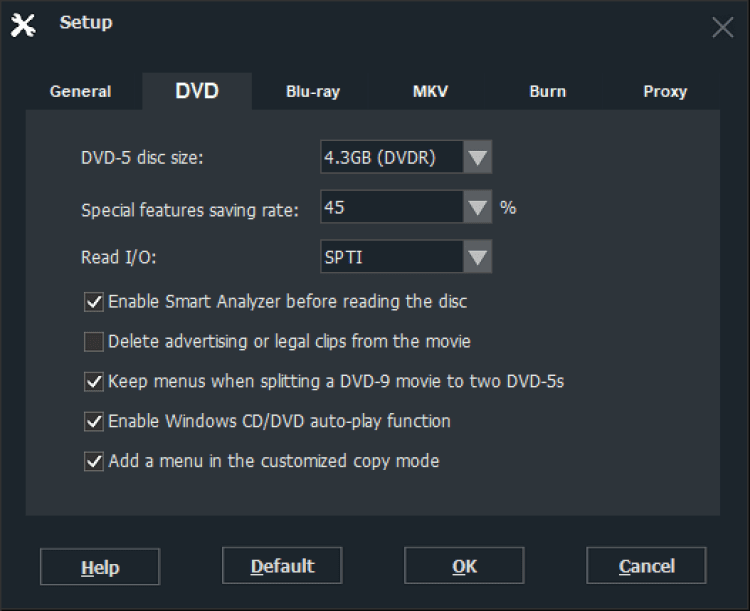
Task: Confirm settings with the OK button
Action: [x=464, y=567]
